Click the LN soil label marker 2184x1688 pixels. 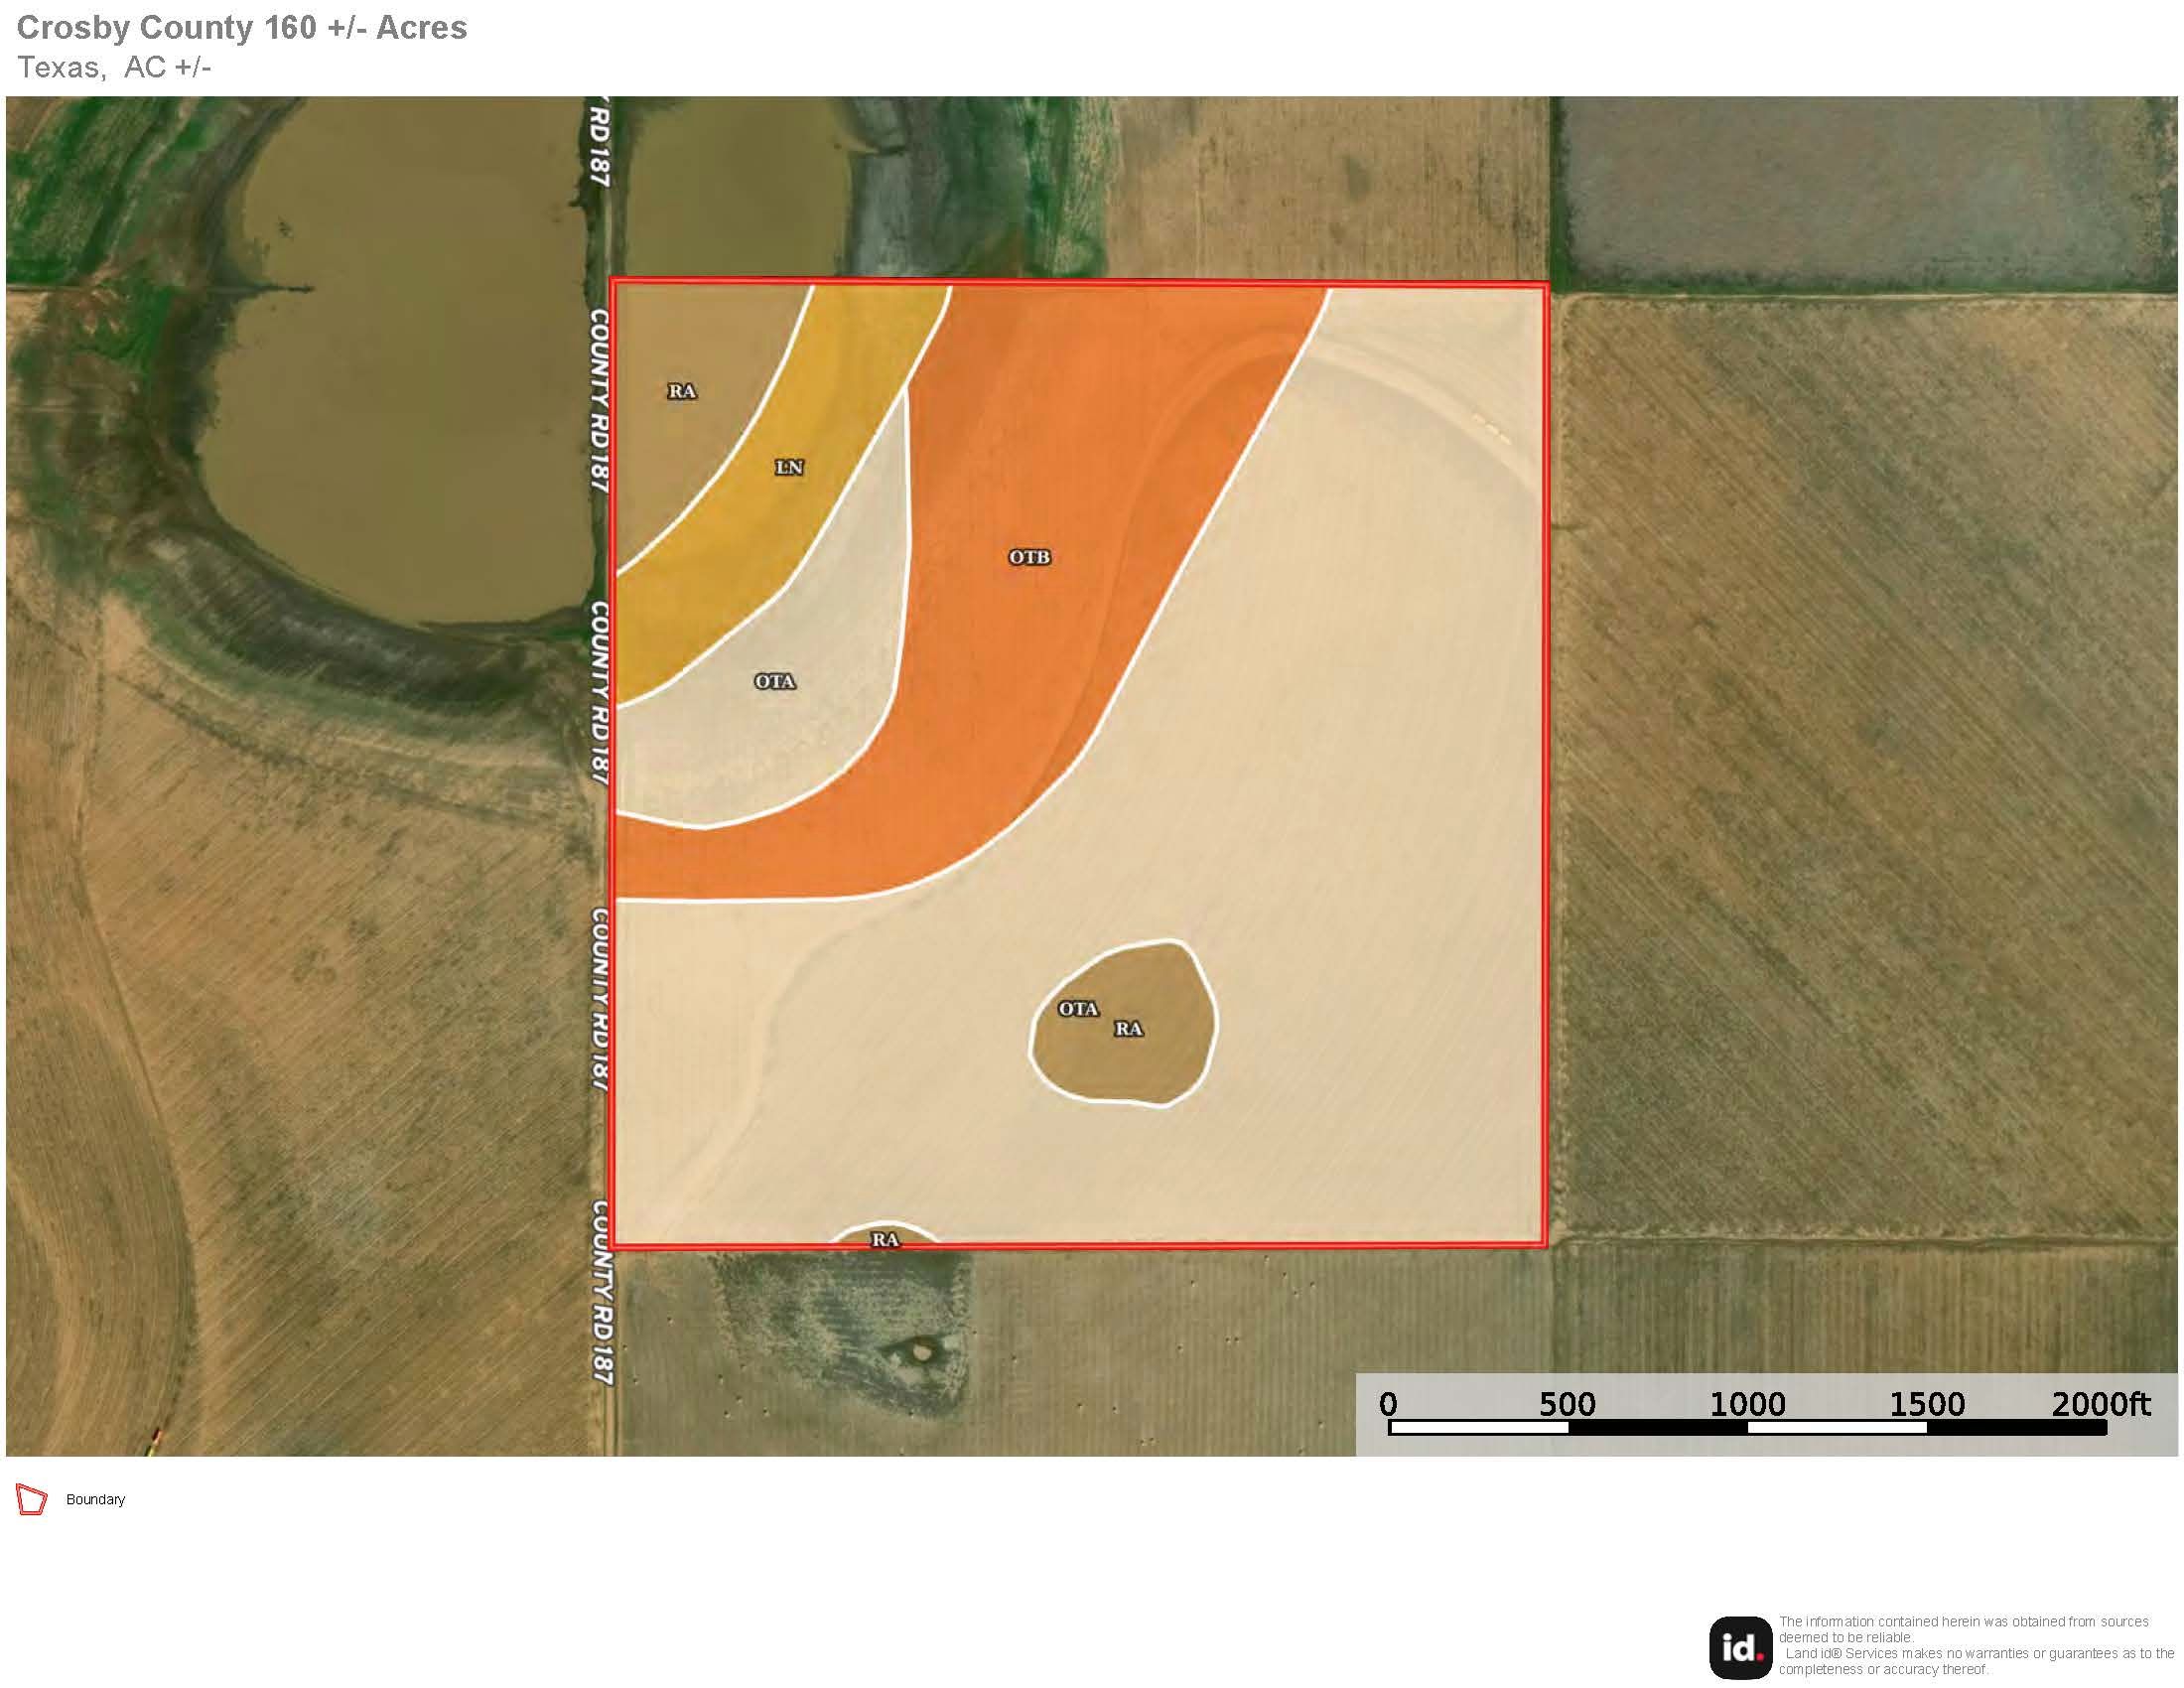point(789,467)
